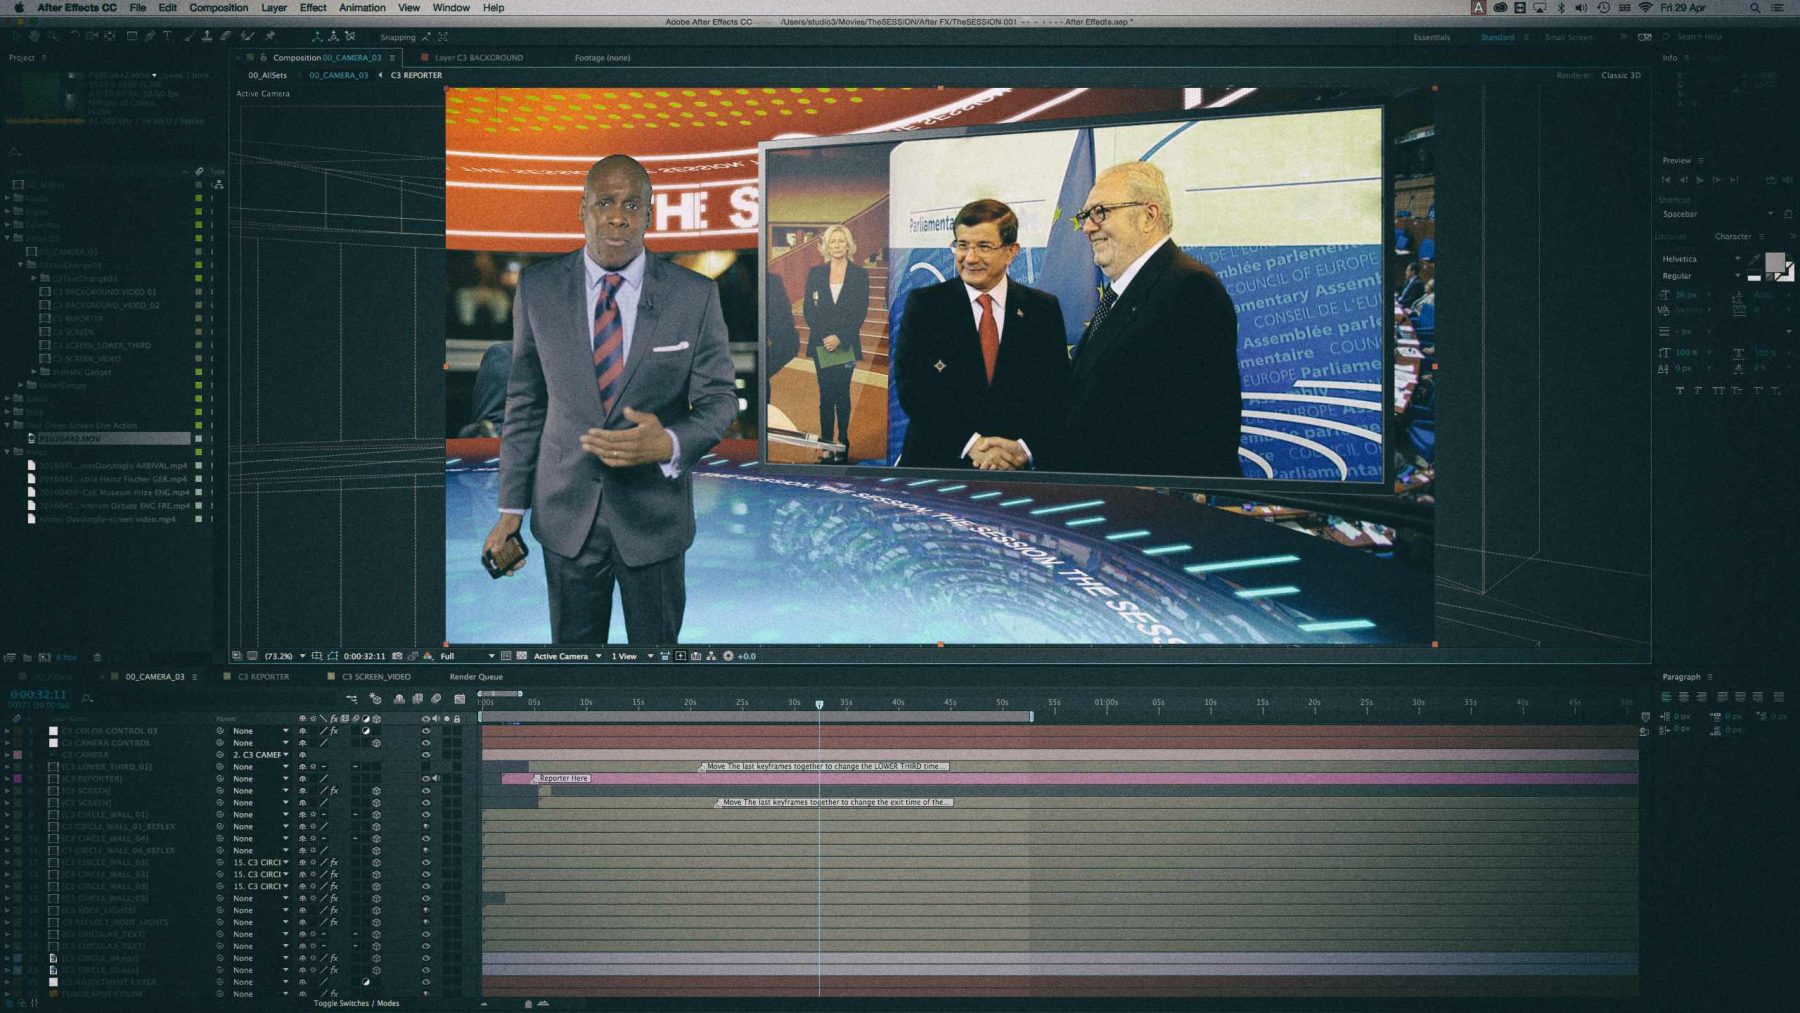Click Toggle Switches / Modes button
This screenshot has height=1013, width=1800.
point(357,1003)
